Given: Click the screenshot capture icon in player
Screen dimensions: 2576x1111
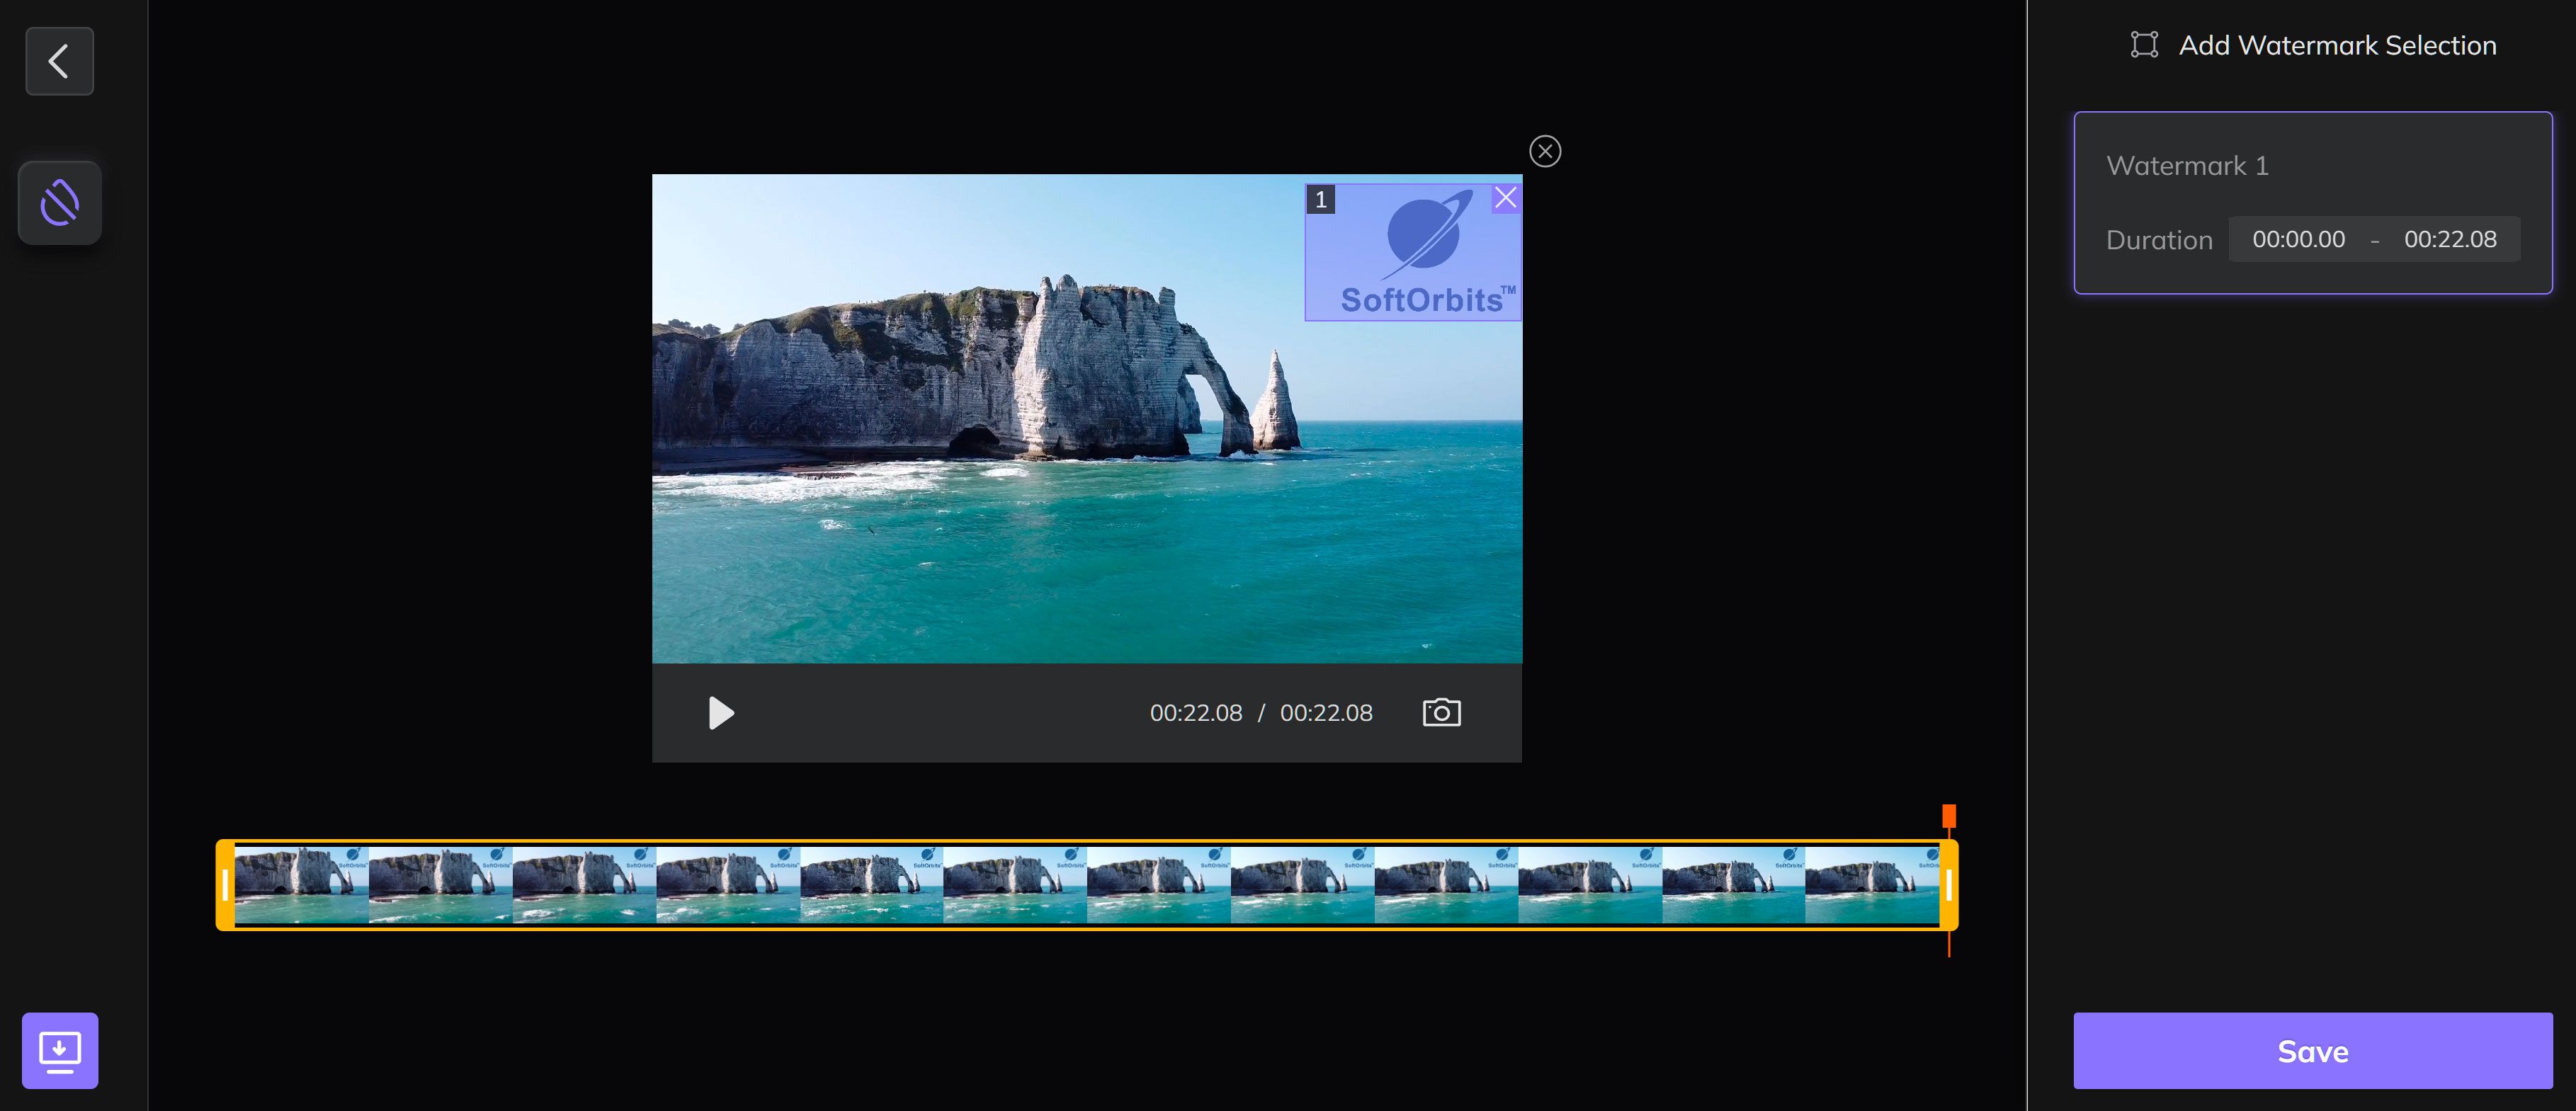Looking at the screenshot, I should click(x=1441, y=712).
